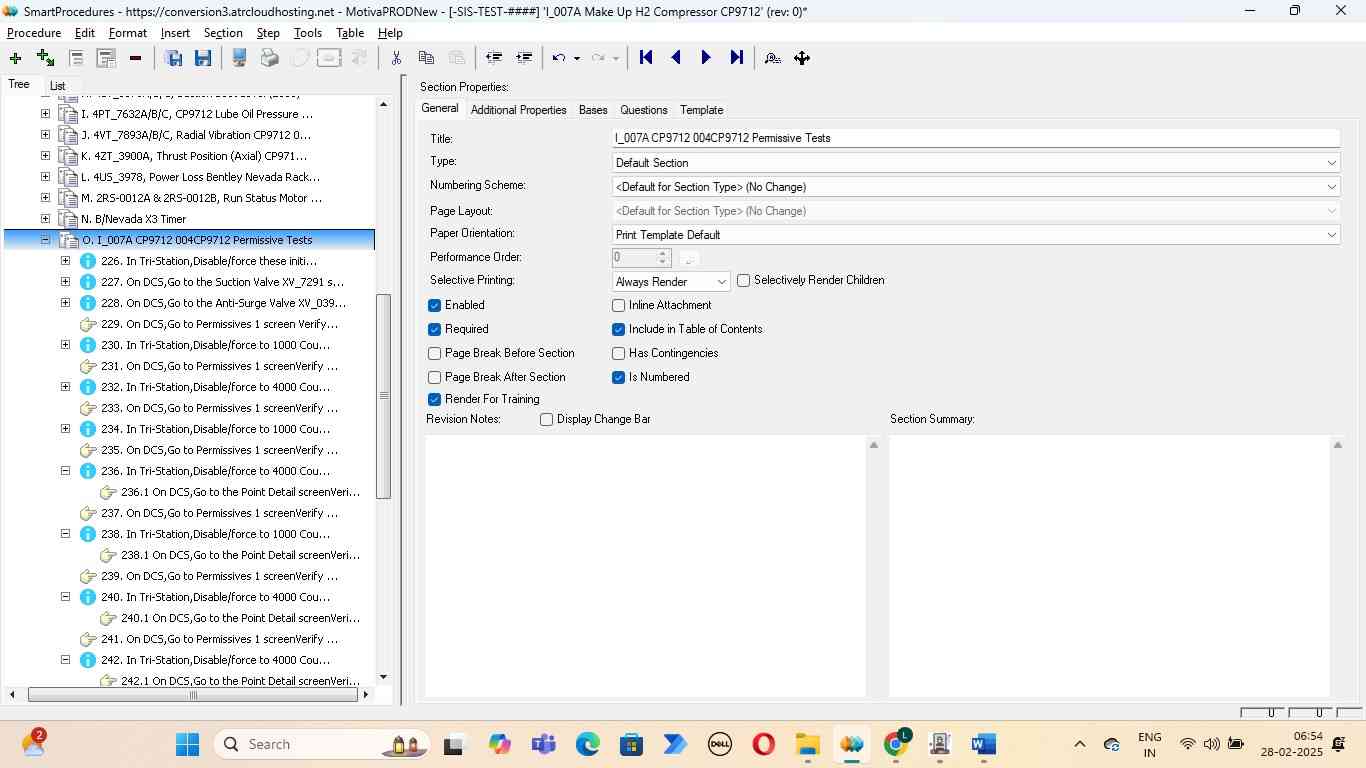Open the Numbering Scheme dropdown
This screenshot has width=1366, height=768.
coord(975,187)
